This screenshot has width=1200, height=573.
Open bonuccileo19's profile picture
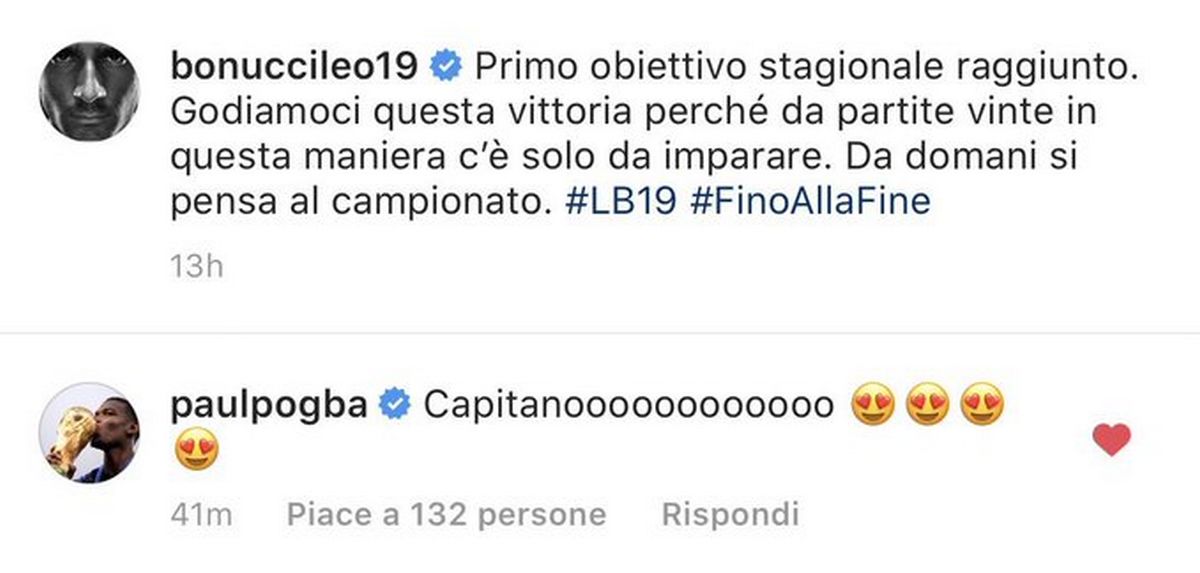click(x=87, y=93)
